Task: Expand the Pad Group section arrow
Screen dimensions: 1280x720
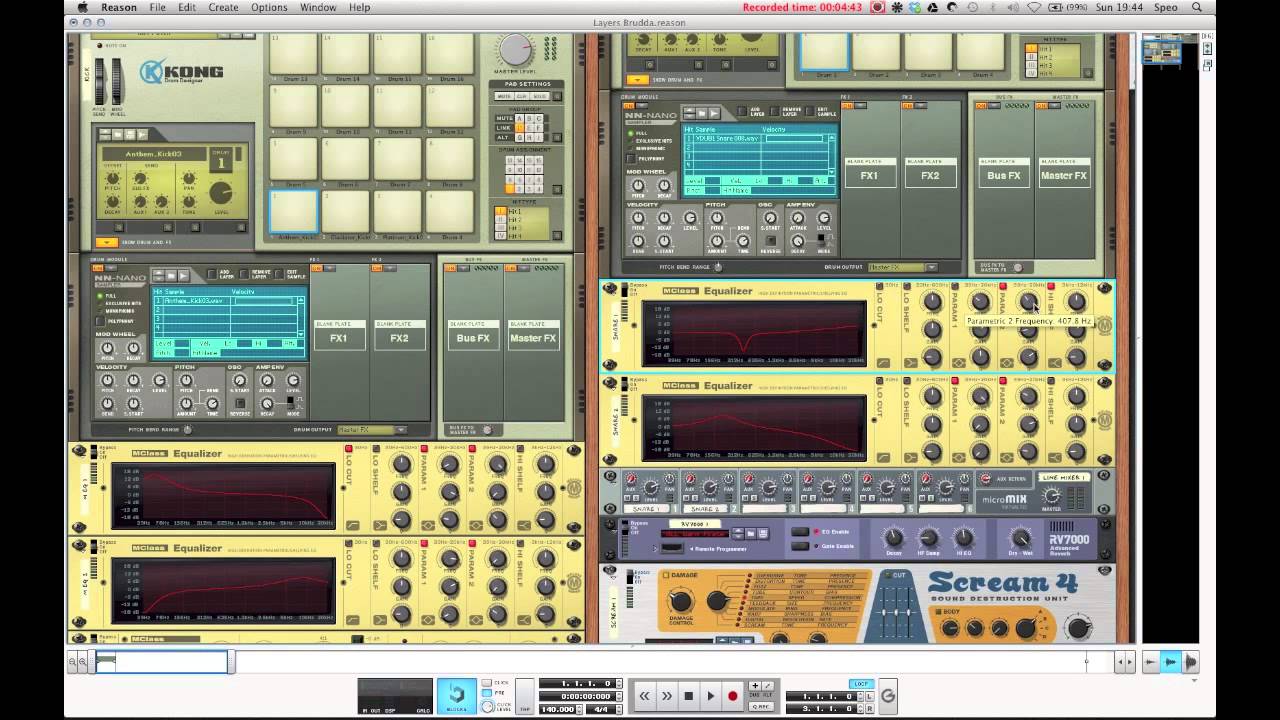Action: pos(557,136)
